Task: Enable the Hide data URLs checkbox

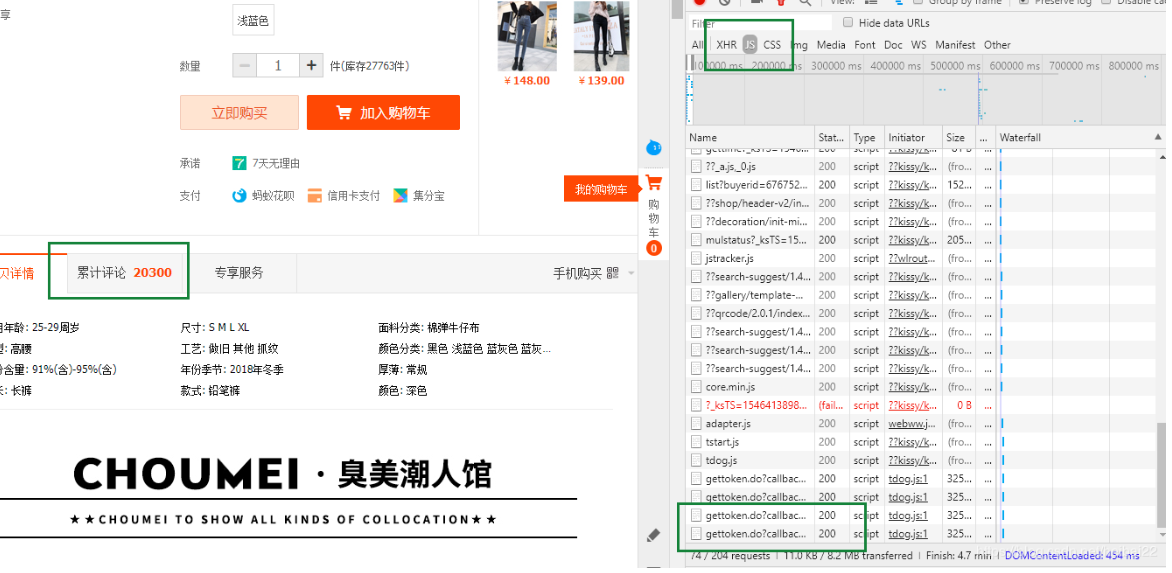Action: pos(848,23)
